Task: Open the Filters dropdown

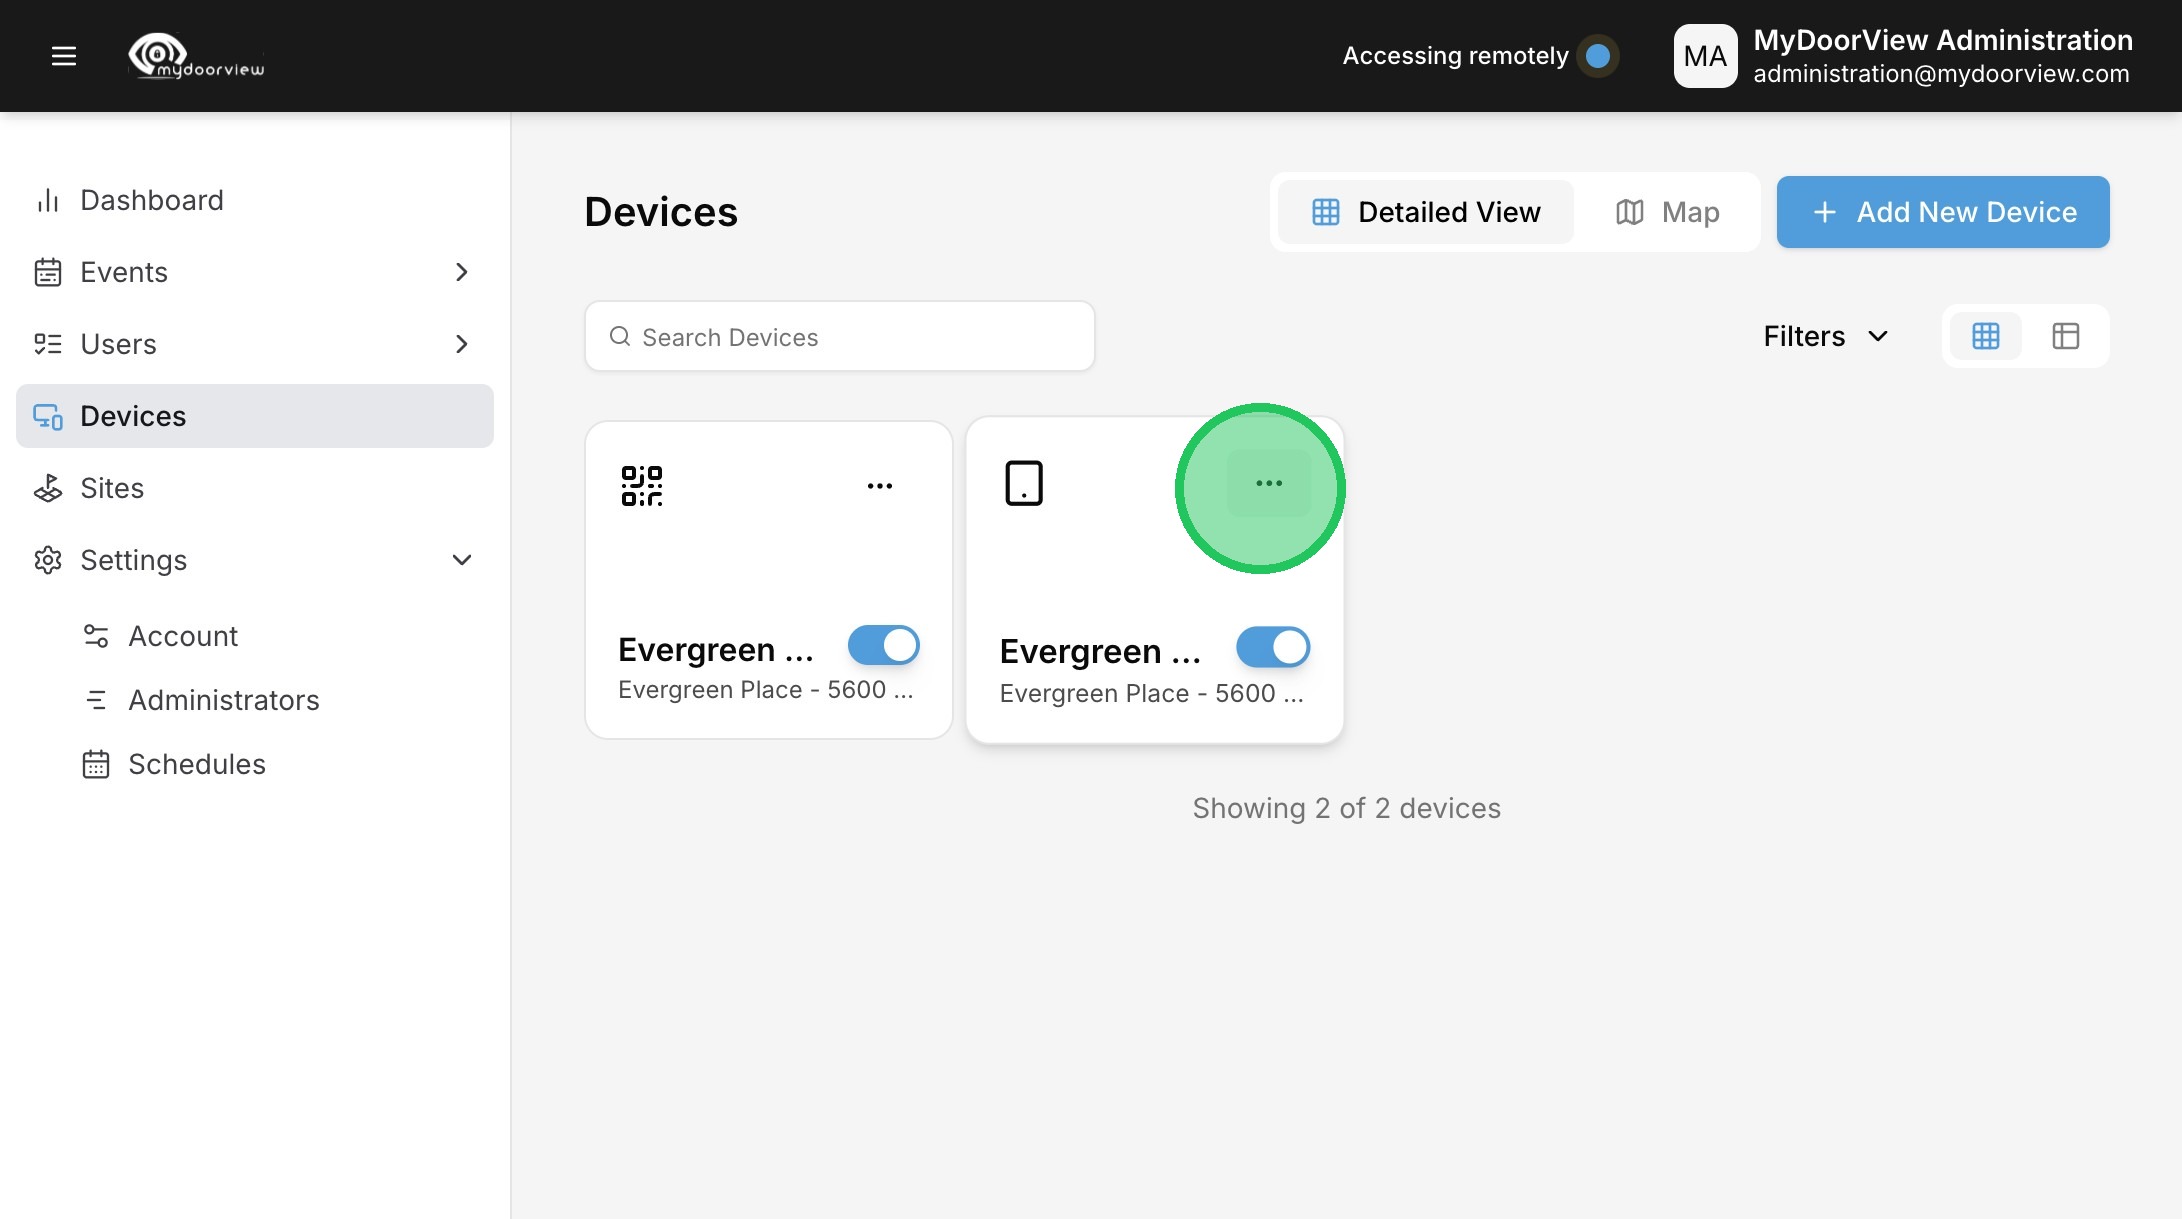Action: tap(1825, 336)
